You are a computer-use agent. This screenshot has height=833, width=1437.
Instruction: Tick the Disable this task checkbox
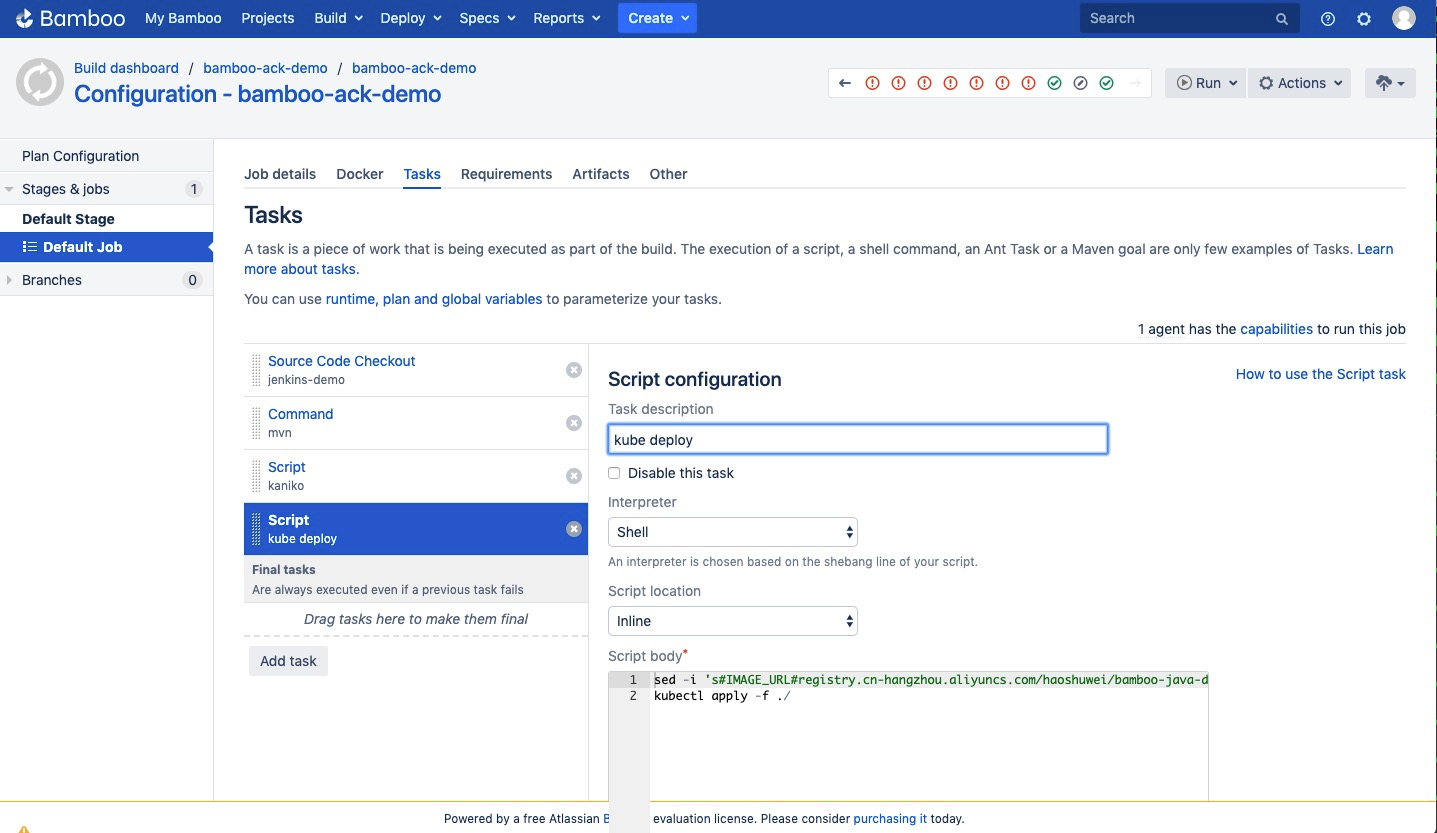pos(614,473)
